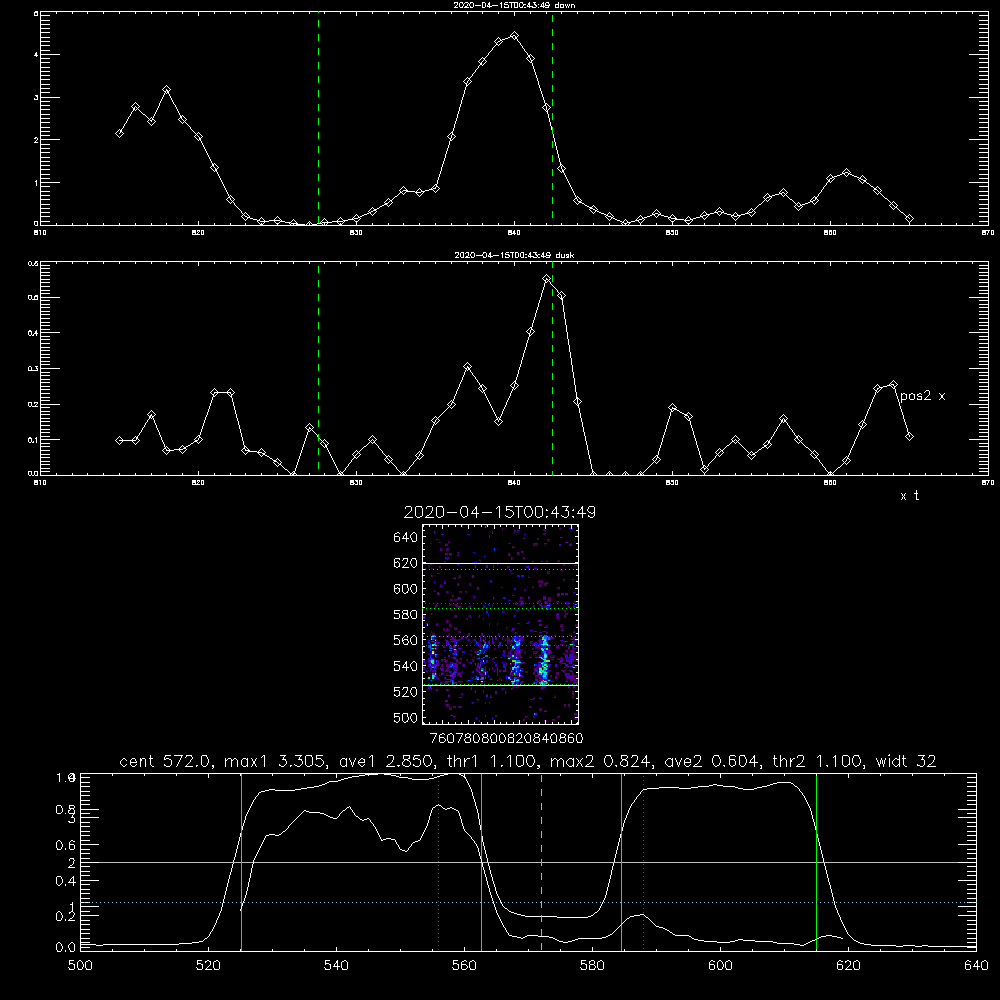Click the orange dashed center line at 572

pos(541,862)
